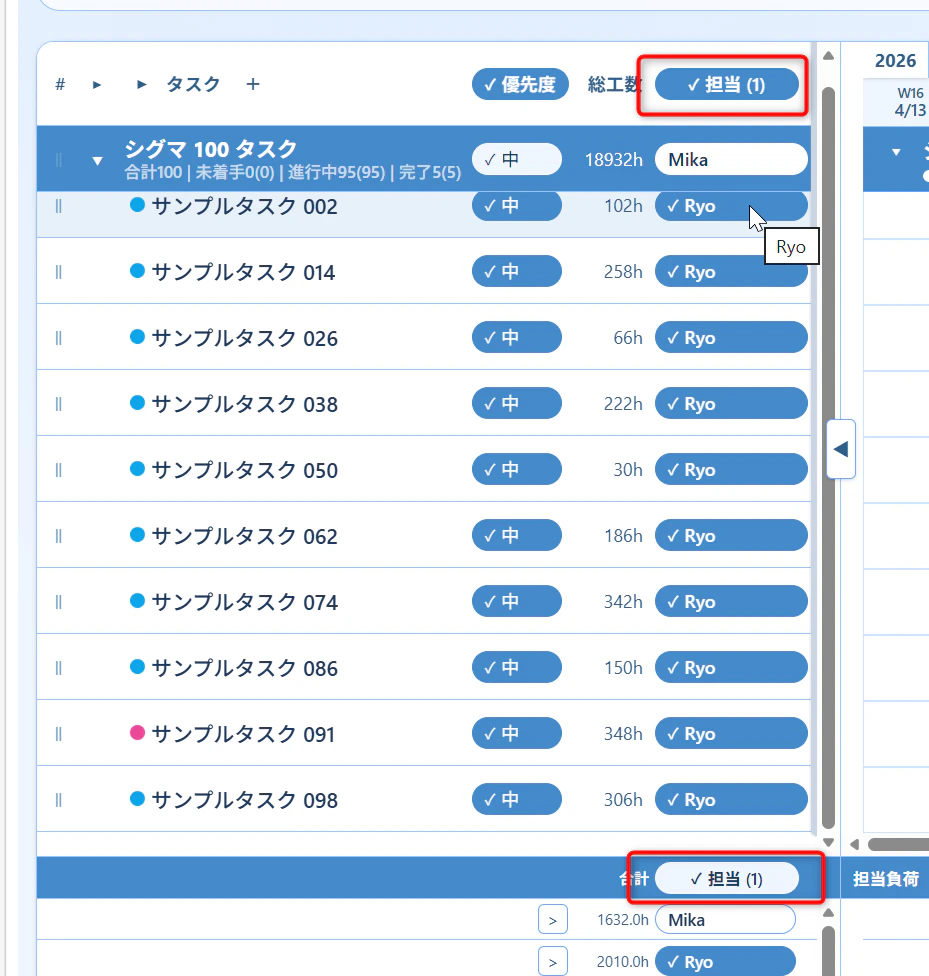Collapse Gantt group with white triangle
Image resolution: width=929 pixels, height=976 pixels.
pyautogui.click(x=896, y=152)
